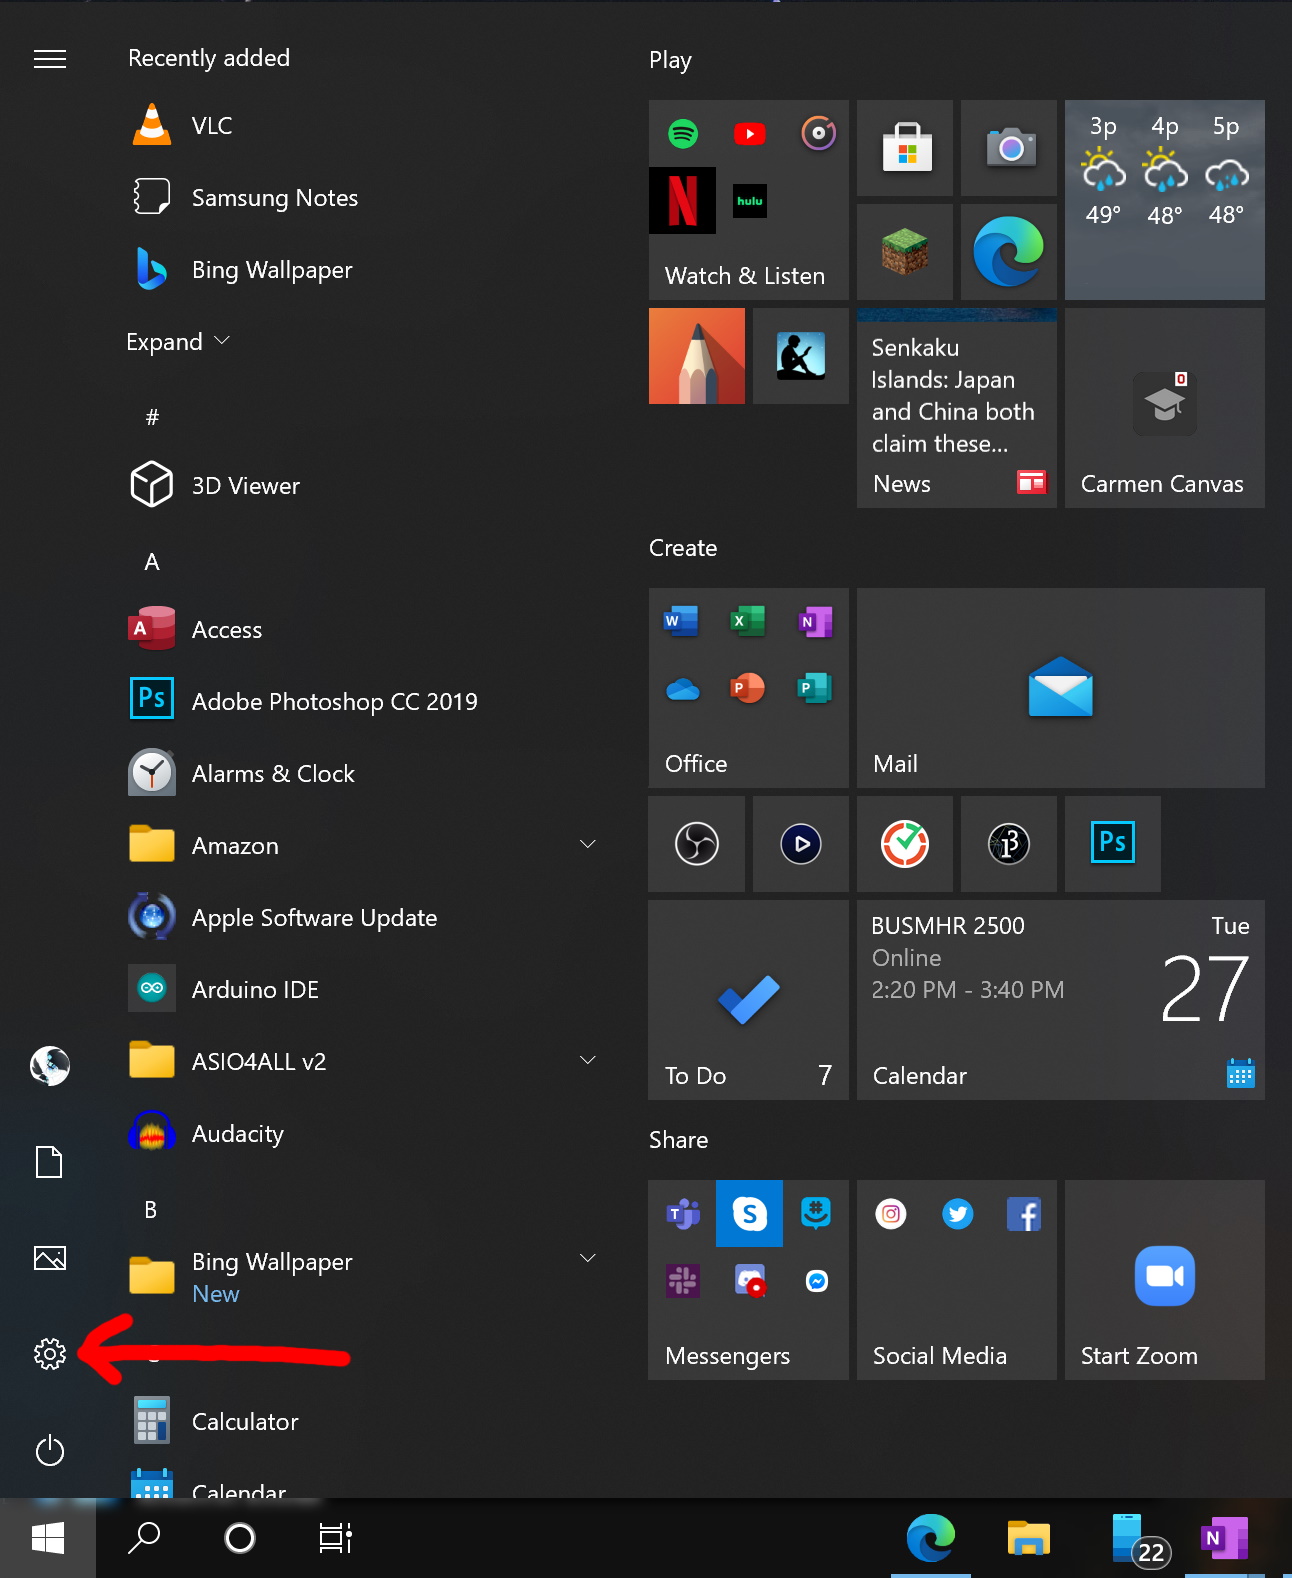The width and height of the screenshot is (1292, 1578).
Task: Open Task View on taskbar
Action: tap(335, 1538)
